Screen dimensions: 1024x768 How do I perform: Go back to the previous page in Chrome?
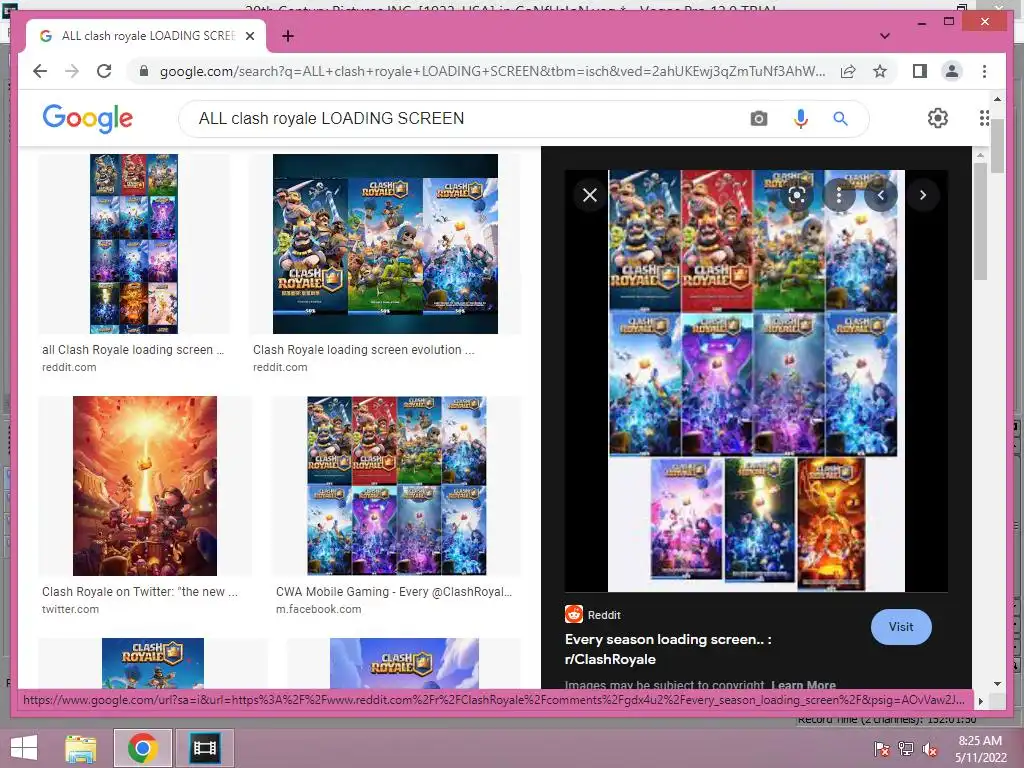pyautogui.click(x=40, y=71)
